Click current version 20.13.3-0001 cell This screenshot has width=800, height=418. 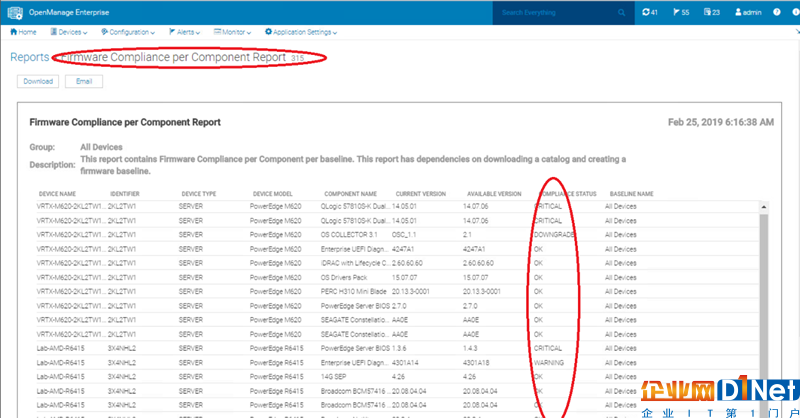tap(411, 291)
